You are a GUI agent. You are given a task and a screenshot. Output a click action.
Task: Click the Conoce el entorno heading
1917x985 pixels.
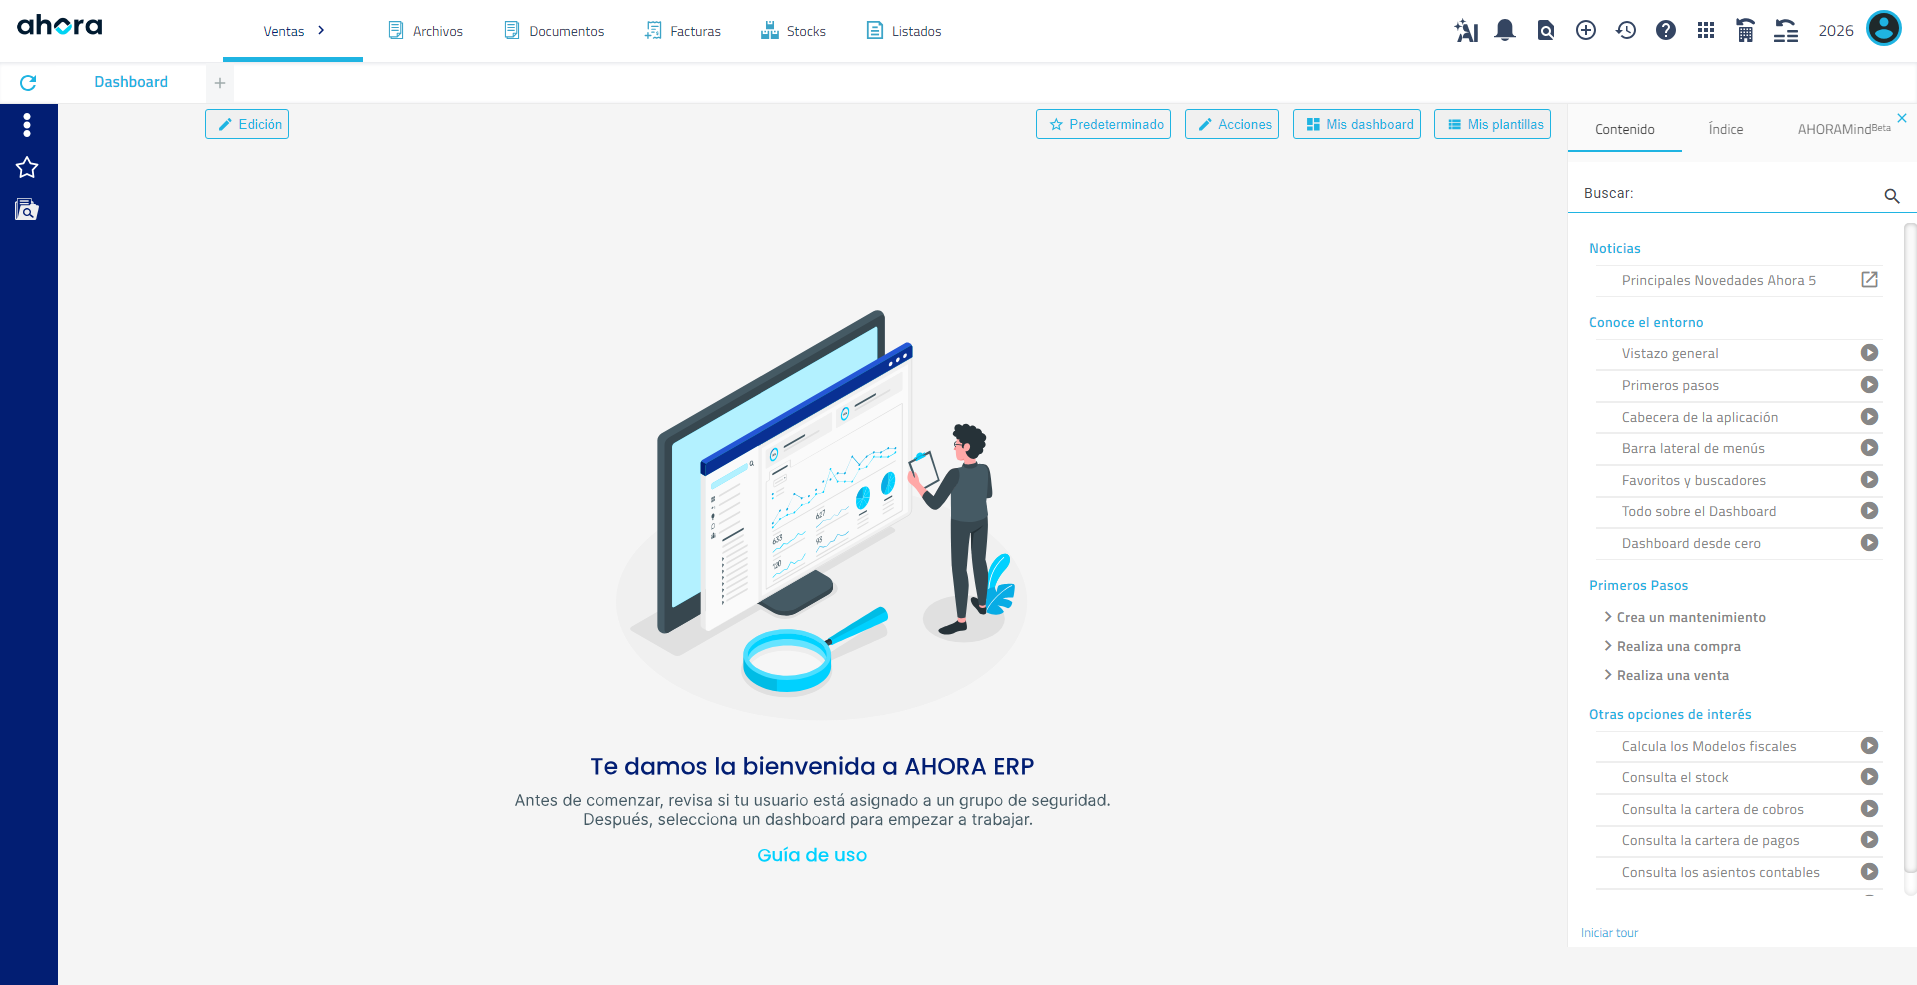click(1646, 322)
